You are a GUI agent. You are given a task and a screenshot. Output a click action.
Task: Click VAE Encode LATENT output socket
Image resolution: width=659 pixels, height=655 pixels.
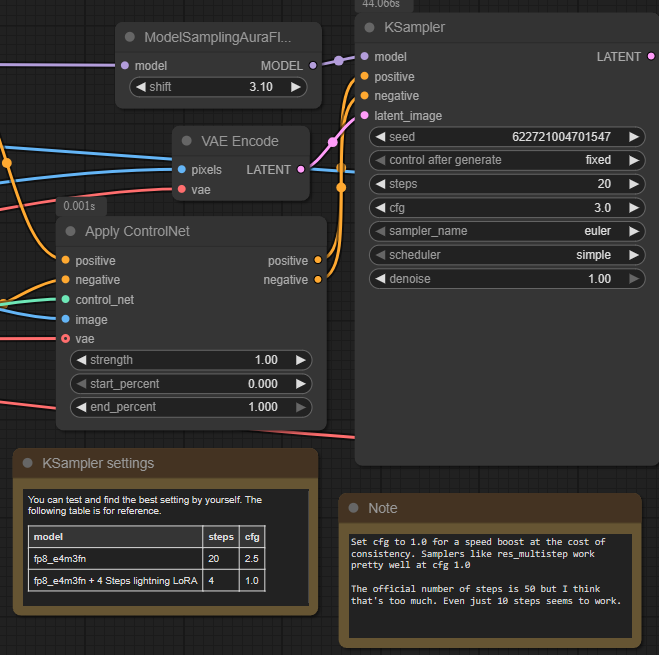tap(301, 169)
